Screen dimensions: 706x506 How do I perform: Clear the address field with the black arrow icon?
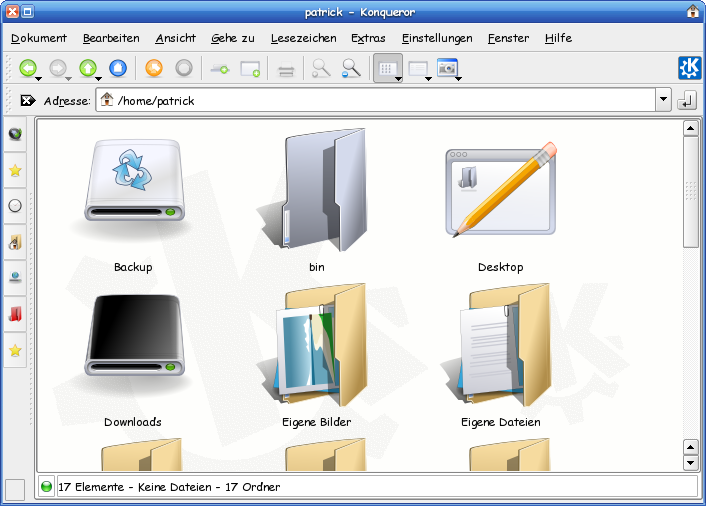(27, 100)
